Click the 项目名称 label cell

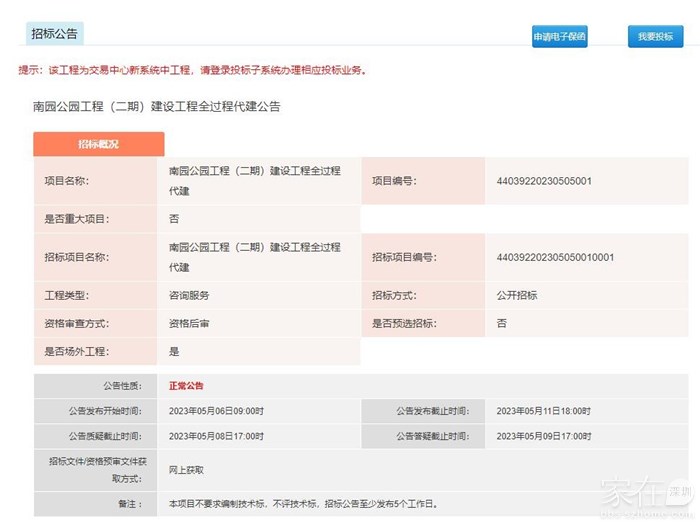(x=68, y=181)
